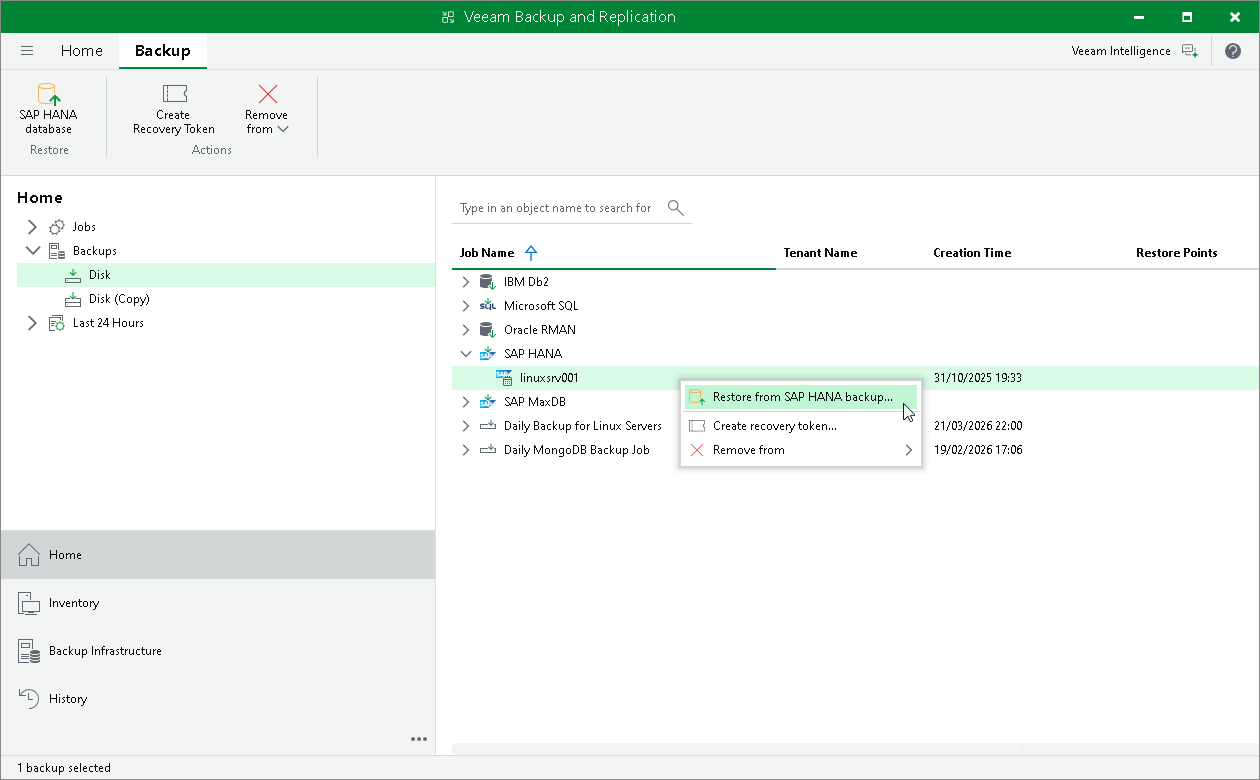The height and width of the screenshot is (780, 1260).
Task: Click the SAP HANA database restore icon
Action: coord(49,94)
